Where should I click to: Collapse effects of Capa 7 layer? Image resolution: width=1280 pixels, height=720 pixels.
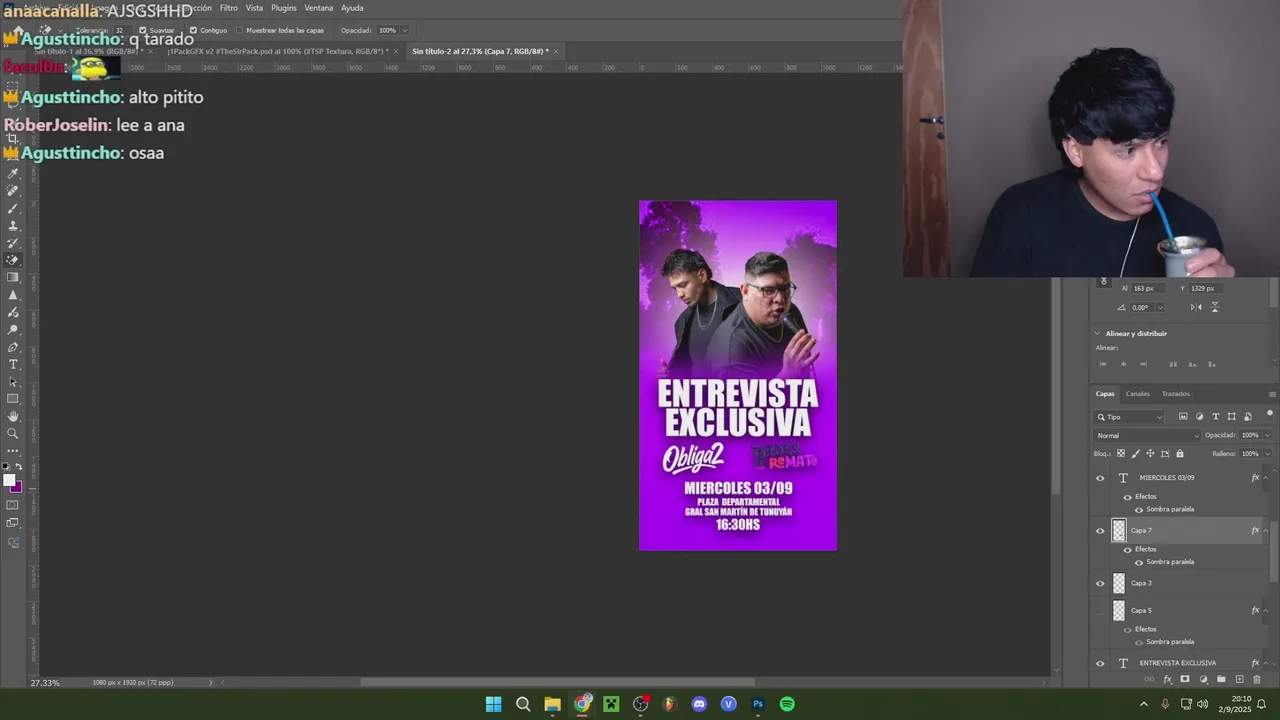pyautogui.click(x=1266, y=531)
